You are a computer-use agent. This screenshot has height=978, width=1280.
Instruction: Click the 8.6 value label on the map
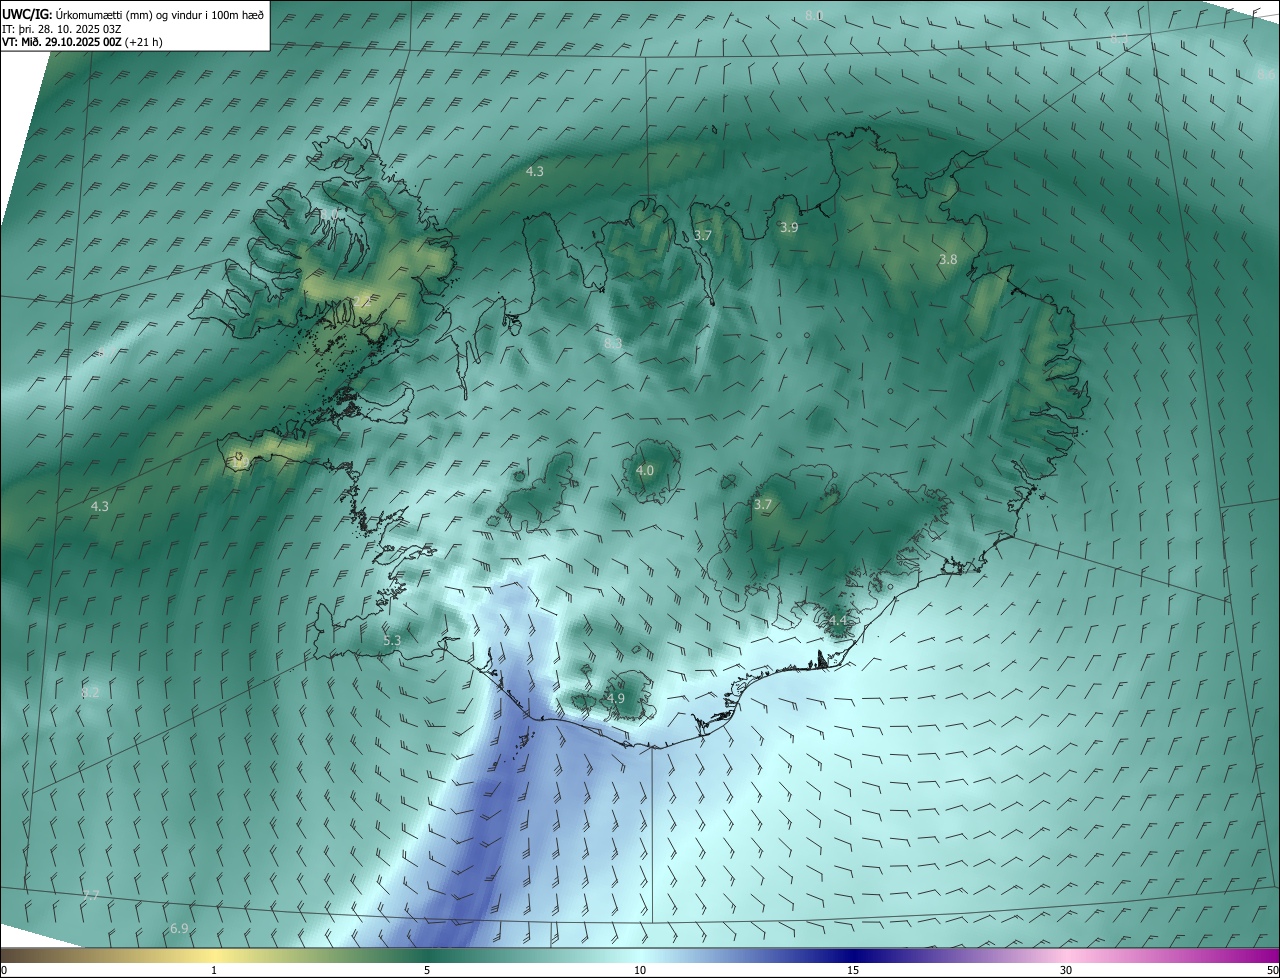(x=1266, y=75)
